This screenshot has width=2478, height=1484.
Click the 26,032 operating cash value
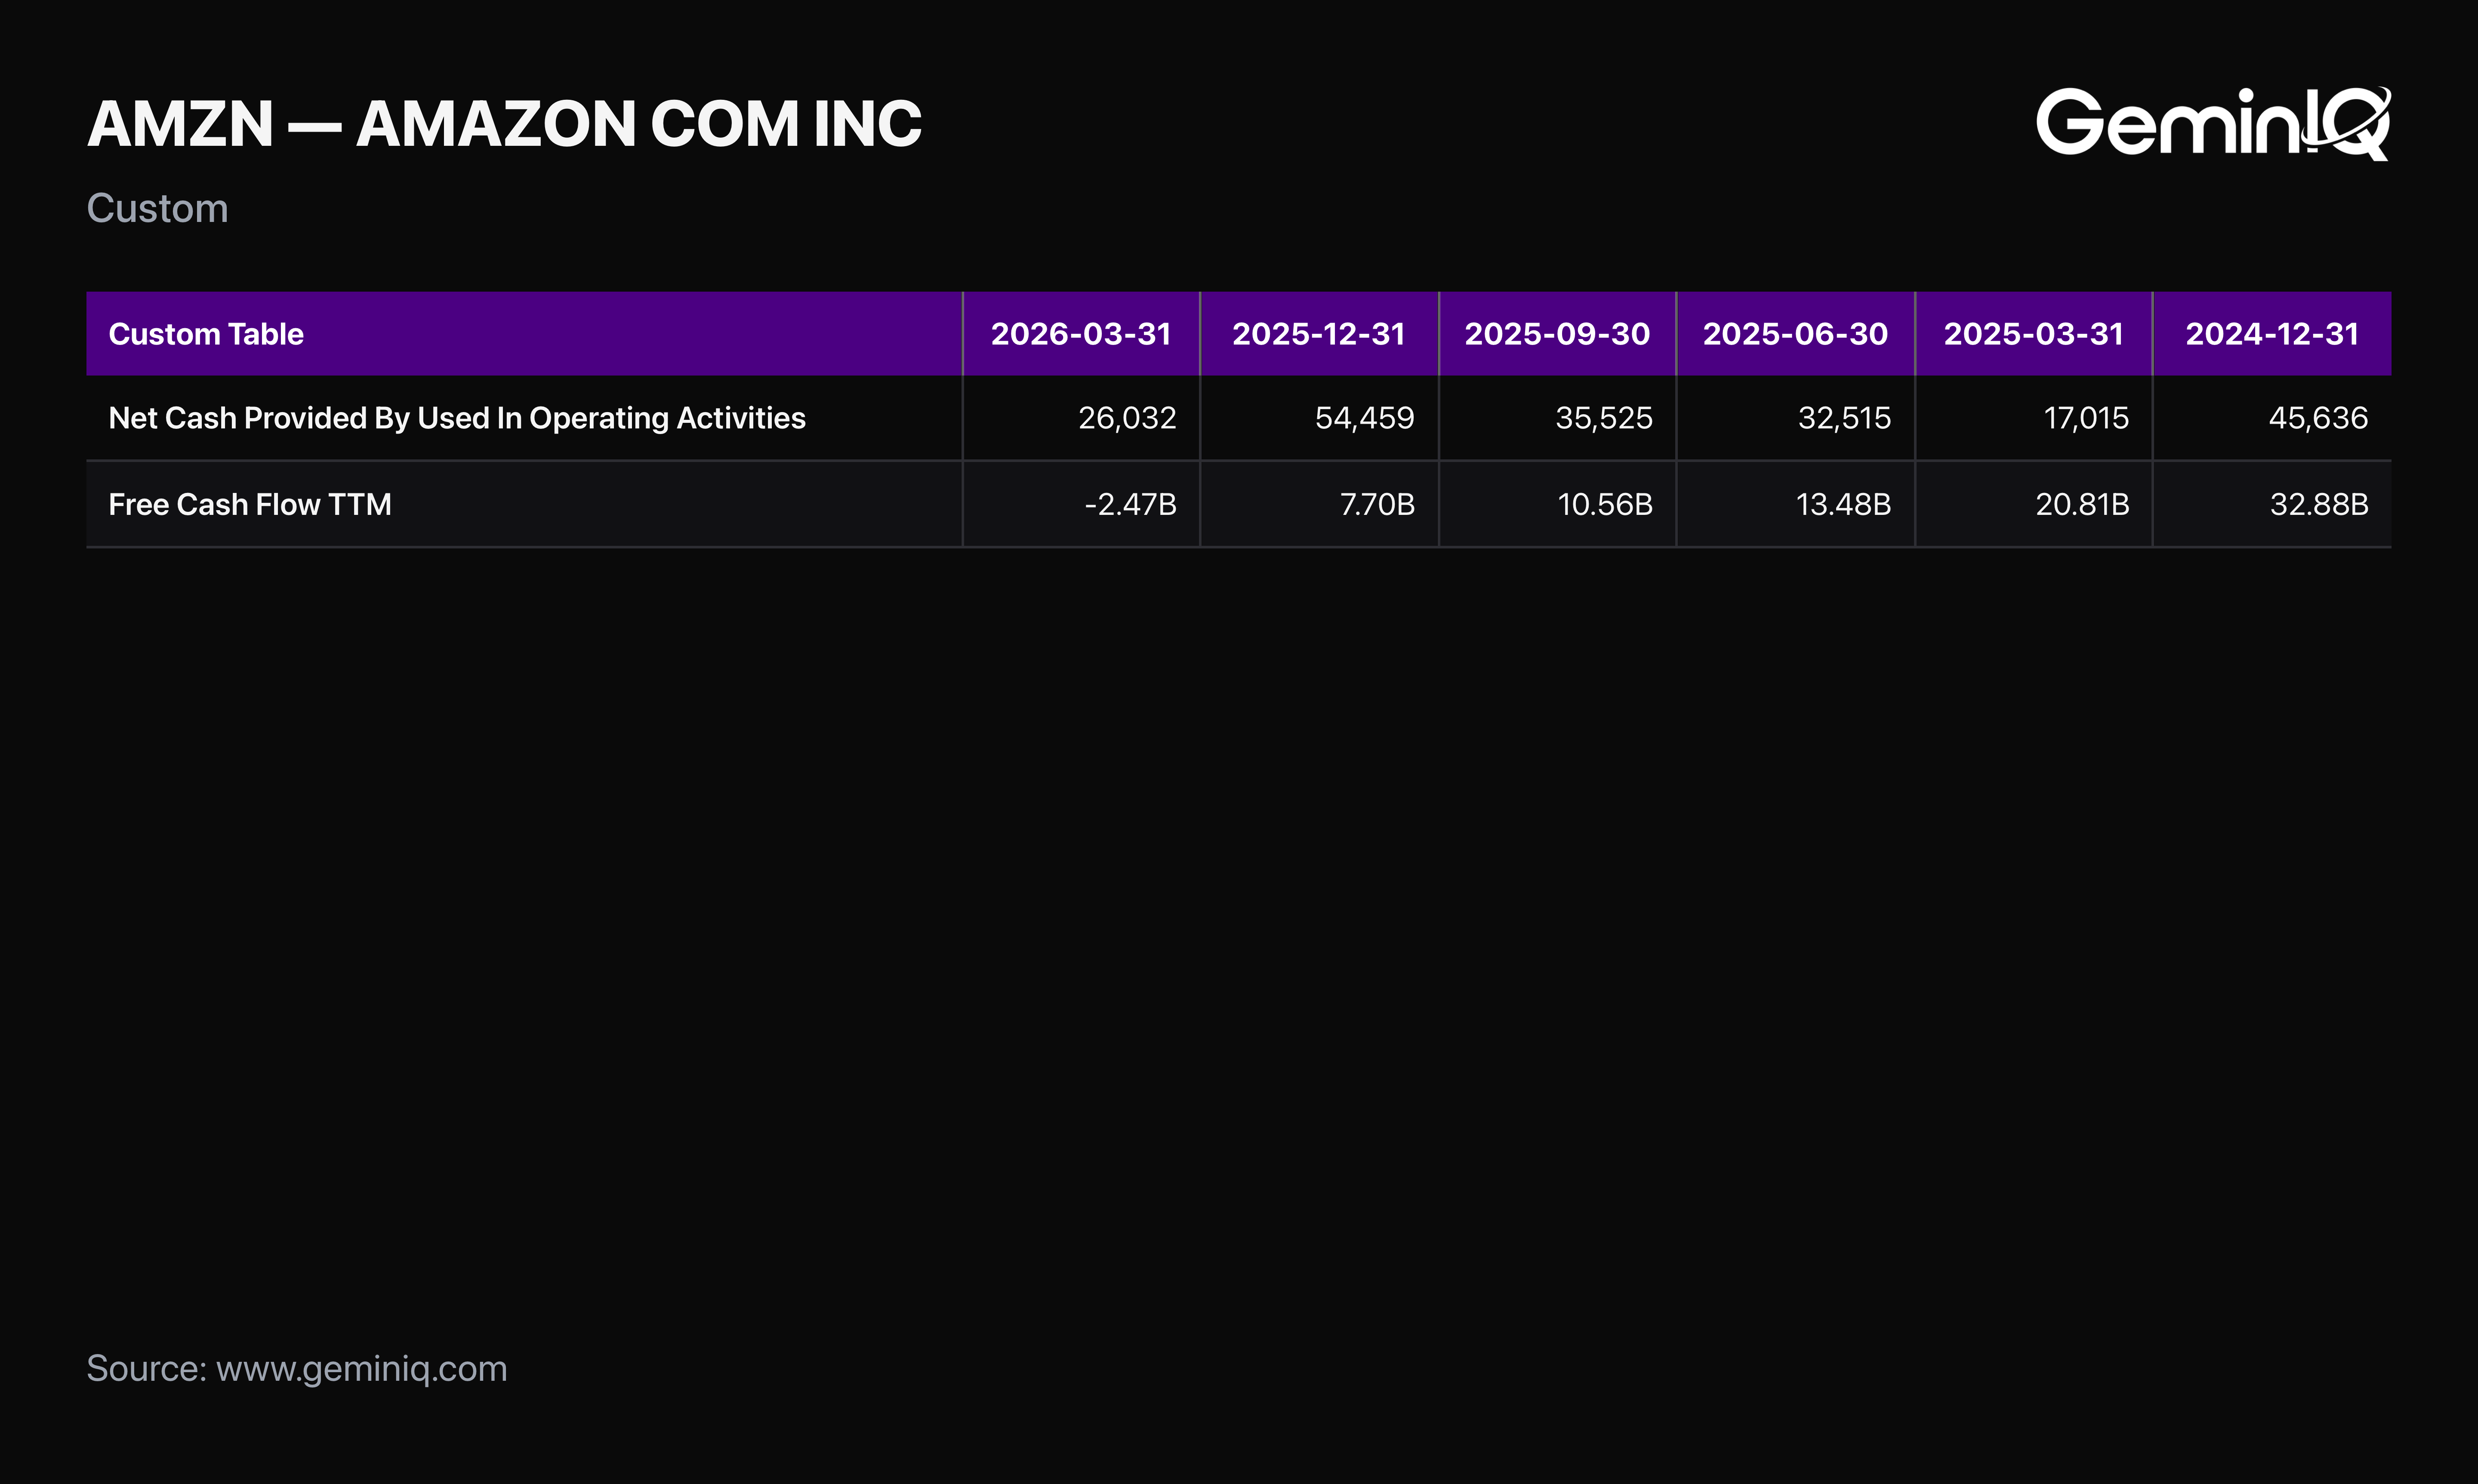click(x=1127, y=418)
